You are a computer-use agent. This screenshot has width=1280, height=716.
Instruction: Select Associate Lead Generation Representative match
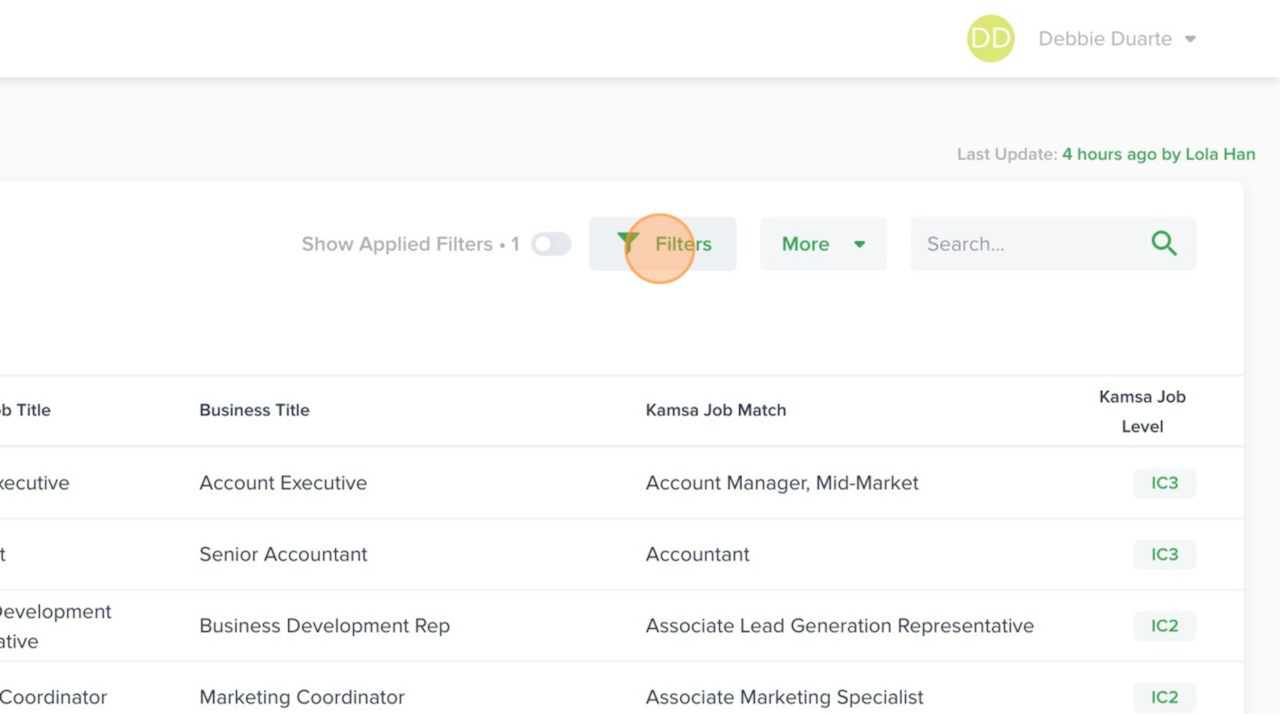[840, 626]
